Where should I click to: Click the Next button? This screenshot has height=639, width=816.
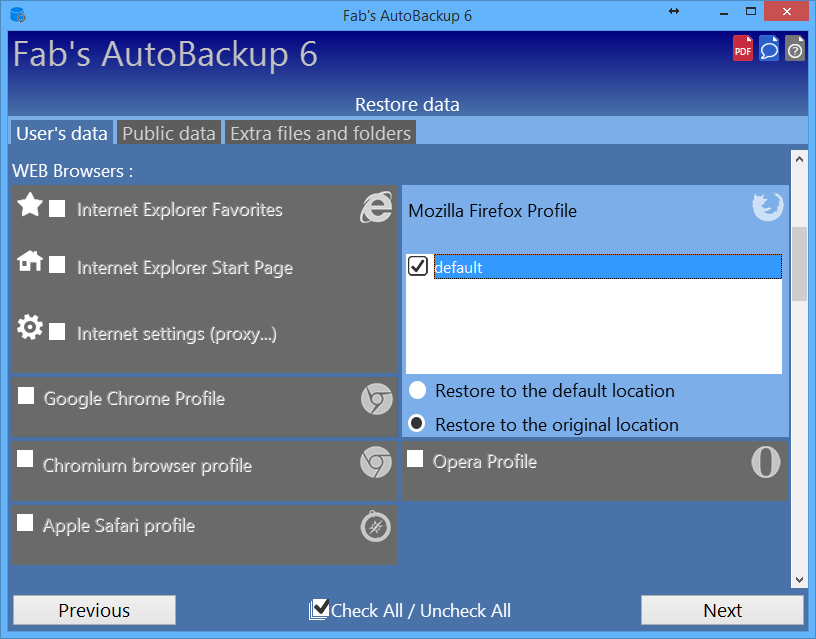(722, 610)
